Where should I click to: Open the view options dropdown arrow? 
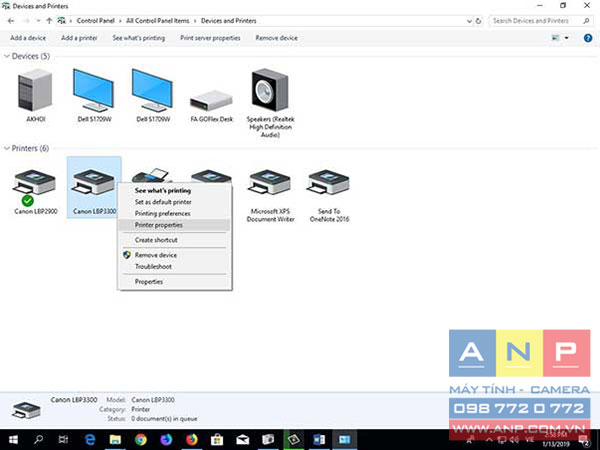click(x=566, y=38)
